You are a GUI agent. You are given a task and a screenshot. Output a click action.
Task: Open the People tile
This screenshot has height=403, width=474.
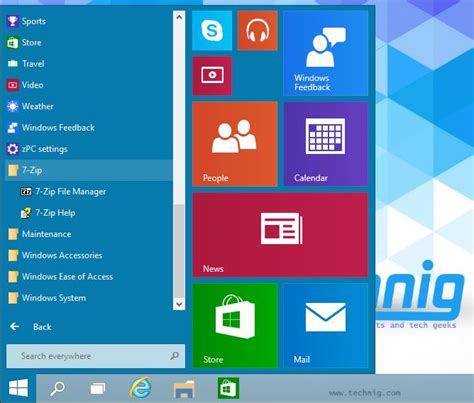tap(235, 144)
